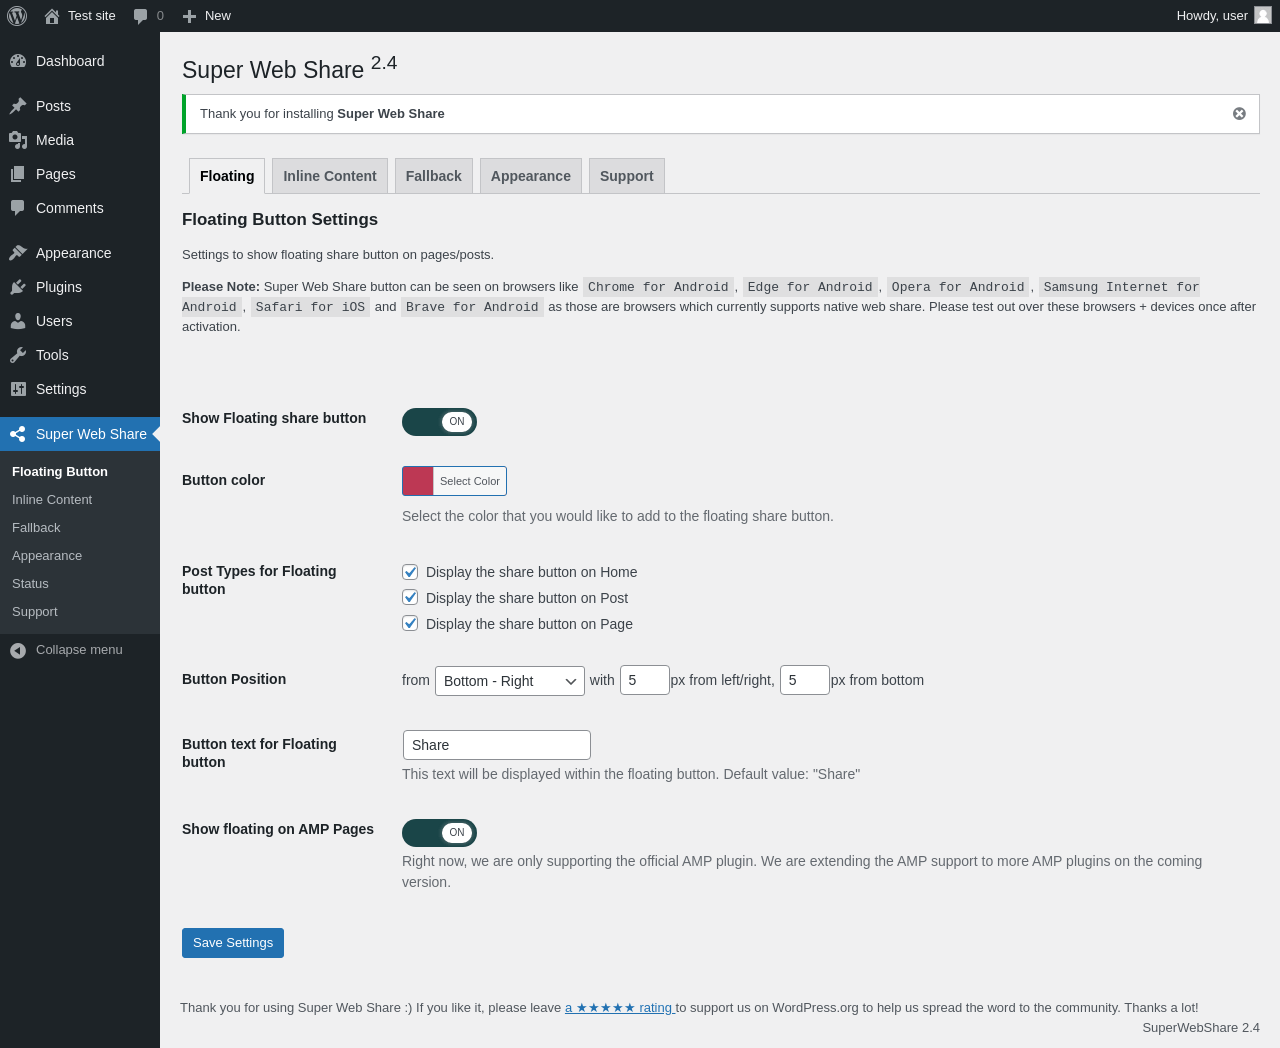Uncheck Display the share button on Page
Screen dimensions: 1280x1048
410,623
